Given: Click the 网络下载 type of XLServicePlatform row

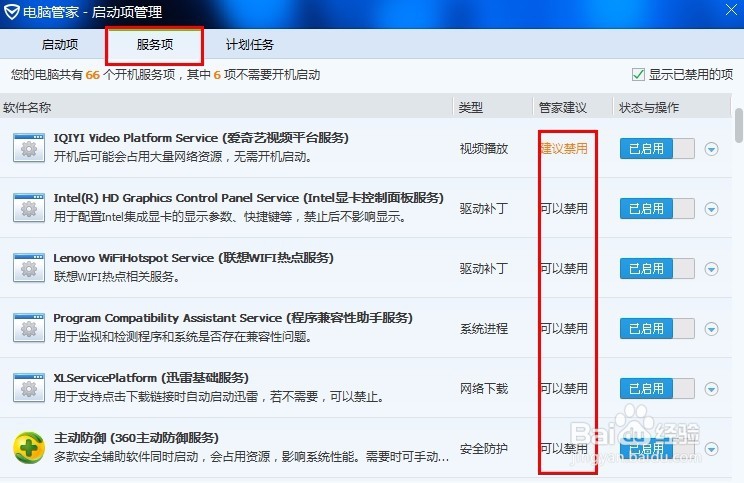Looking at the screenshot, I should (484, 389).
